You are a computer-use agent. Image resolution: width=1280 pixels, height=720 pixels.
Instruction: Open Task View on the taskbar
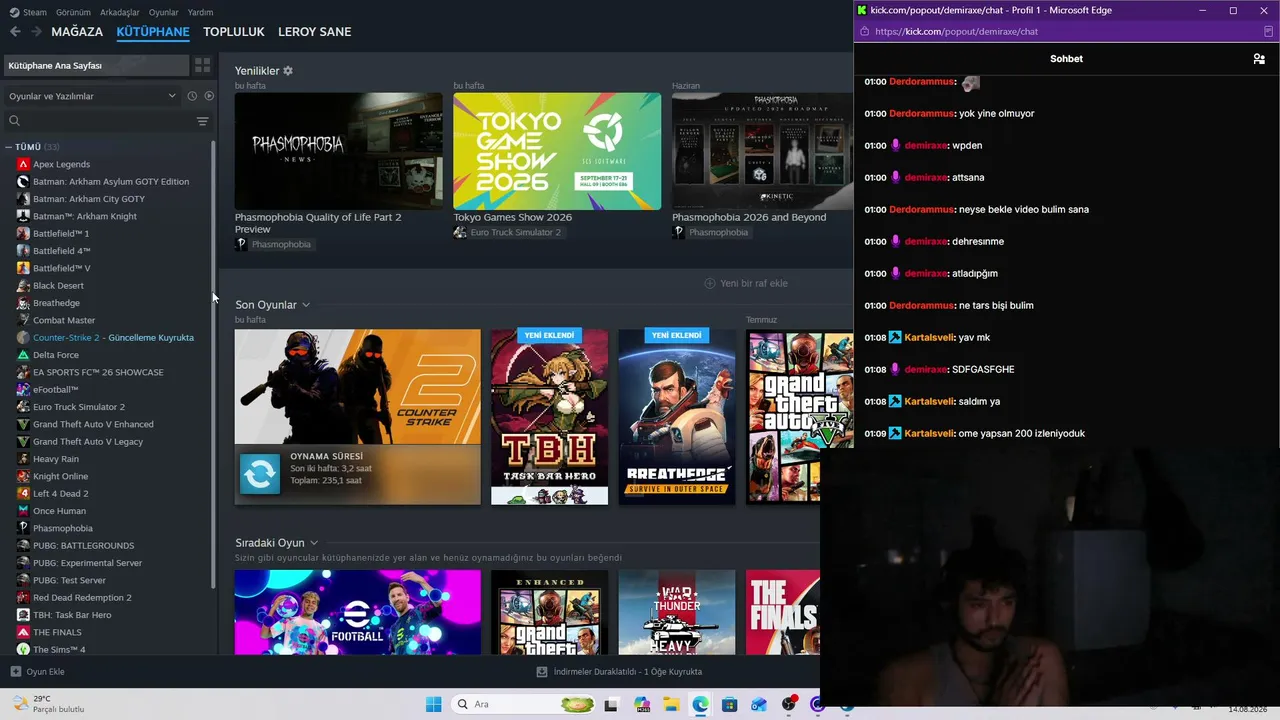pyautogui.click(x=611, y=705)
